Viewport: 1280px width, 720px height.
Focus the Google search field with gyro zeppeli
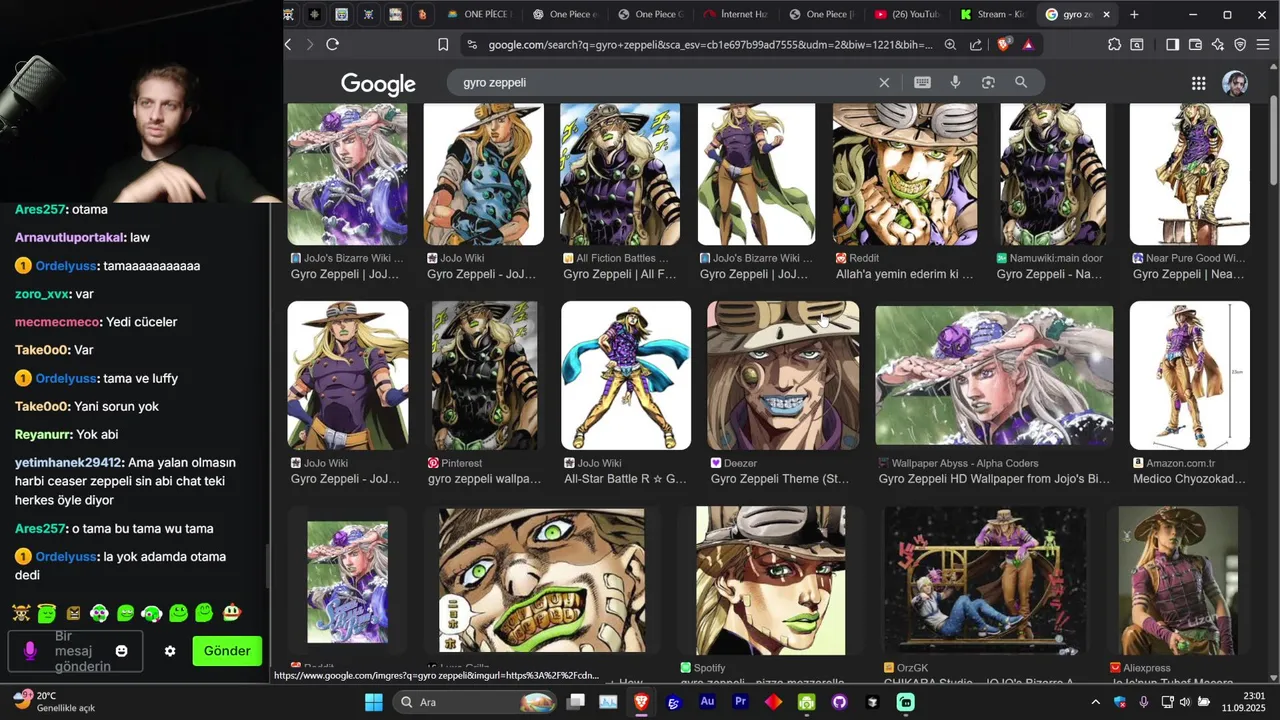click(x=660, y=83)
